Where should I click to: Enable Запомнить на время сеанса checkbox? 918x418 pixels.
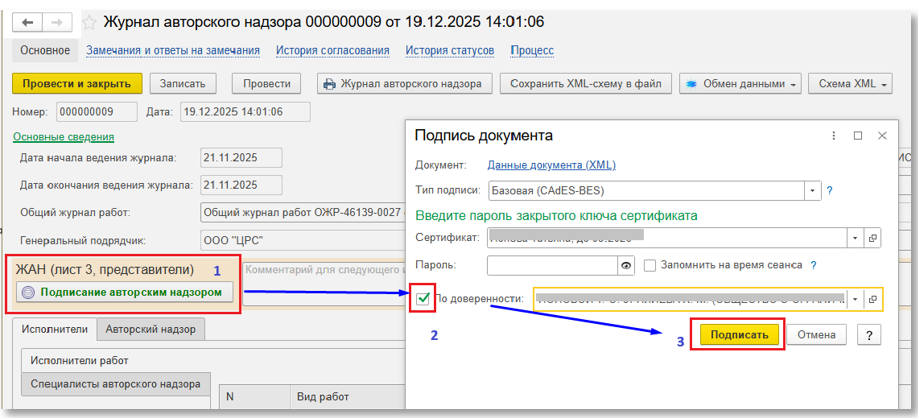coord(650,265)
